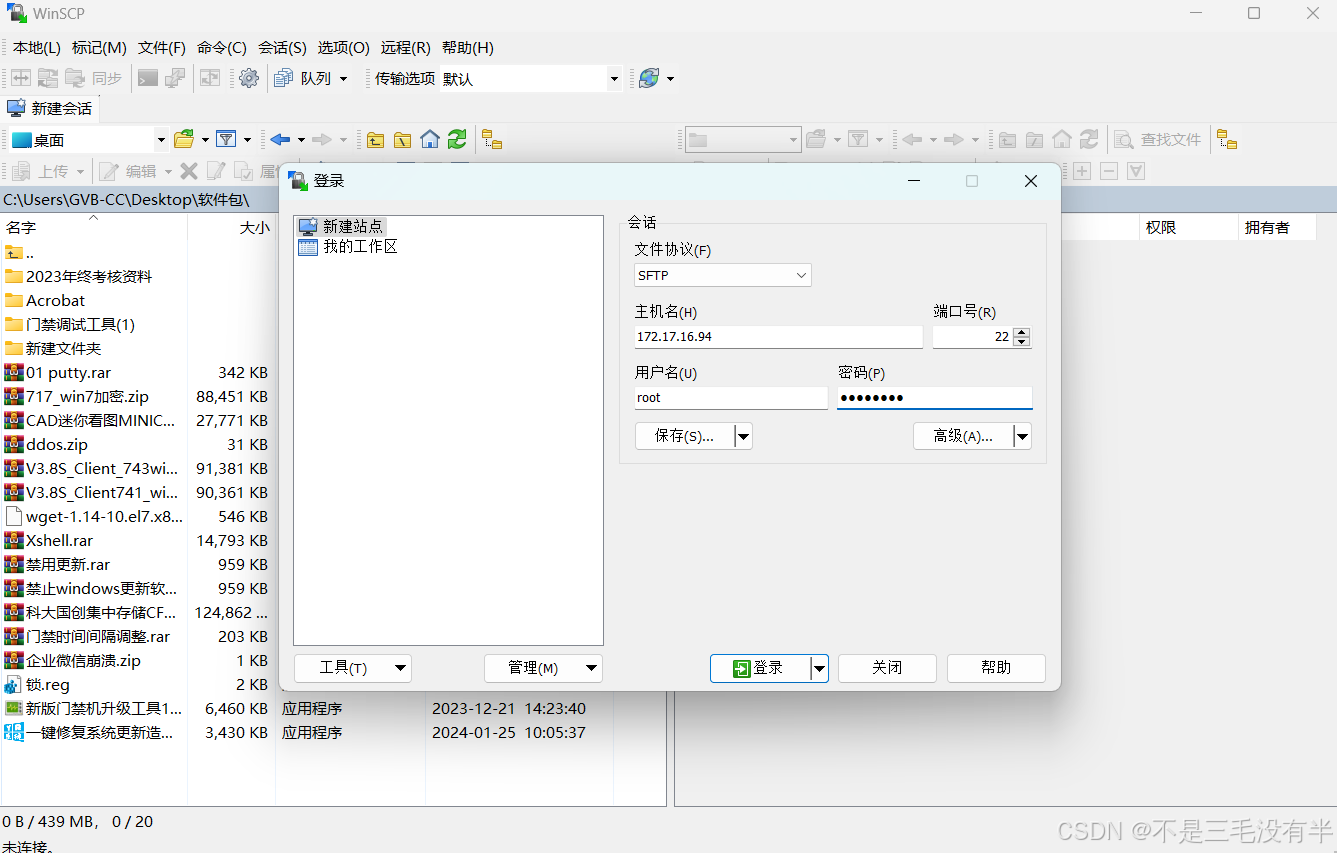Click 查找文件 find files in remote panel
The width and height of the screenshot is (1337, 853).
[1160, 139]
